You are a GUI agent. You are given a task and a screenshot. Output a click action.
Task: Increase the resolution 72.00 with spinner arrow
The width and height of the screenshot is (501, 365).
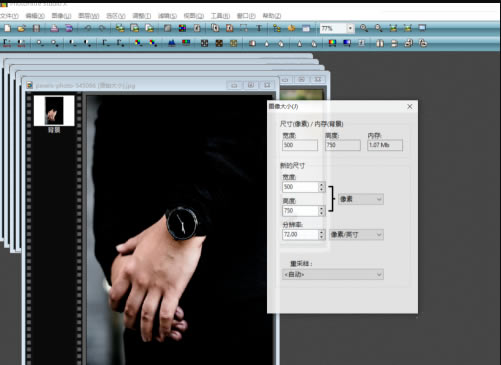click(x=322, y=232)
